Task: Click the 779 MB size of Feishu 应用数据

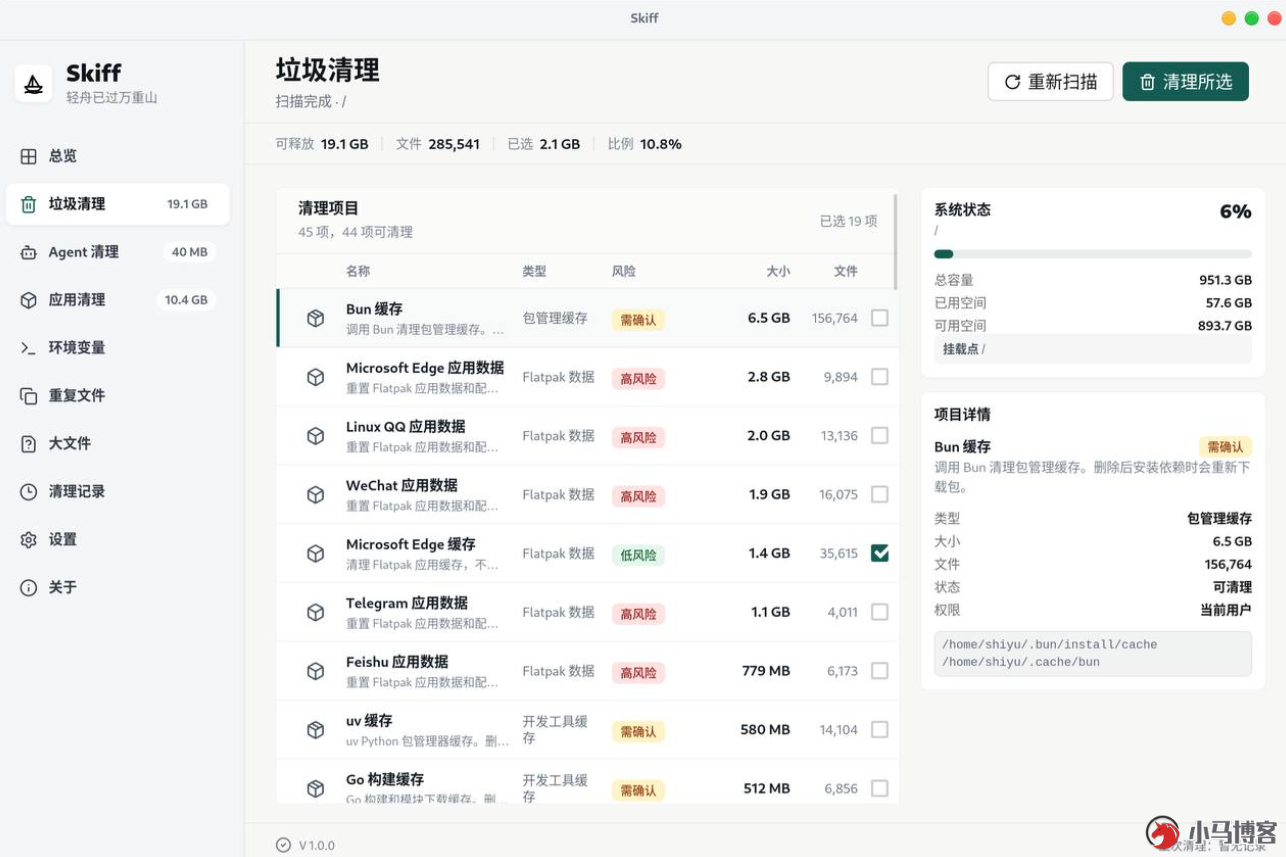Action: pyautogui.click(x=766, y=671)
